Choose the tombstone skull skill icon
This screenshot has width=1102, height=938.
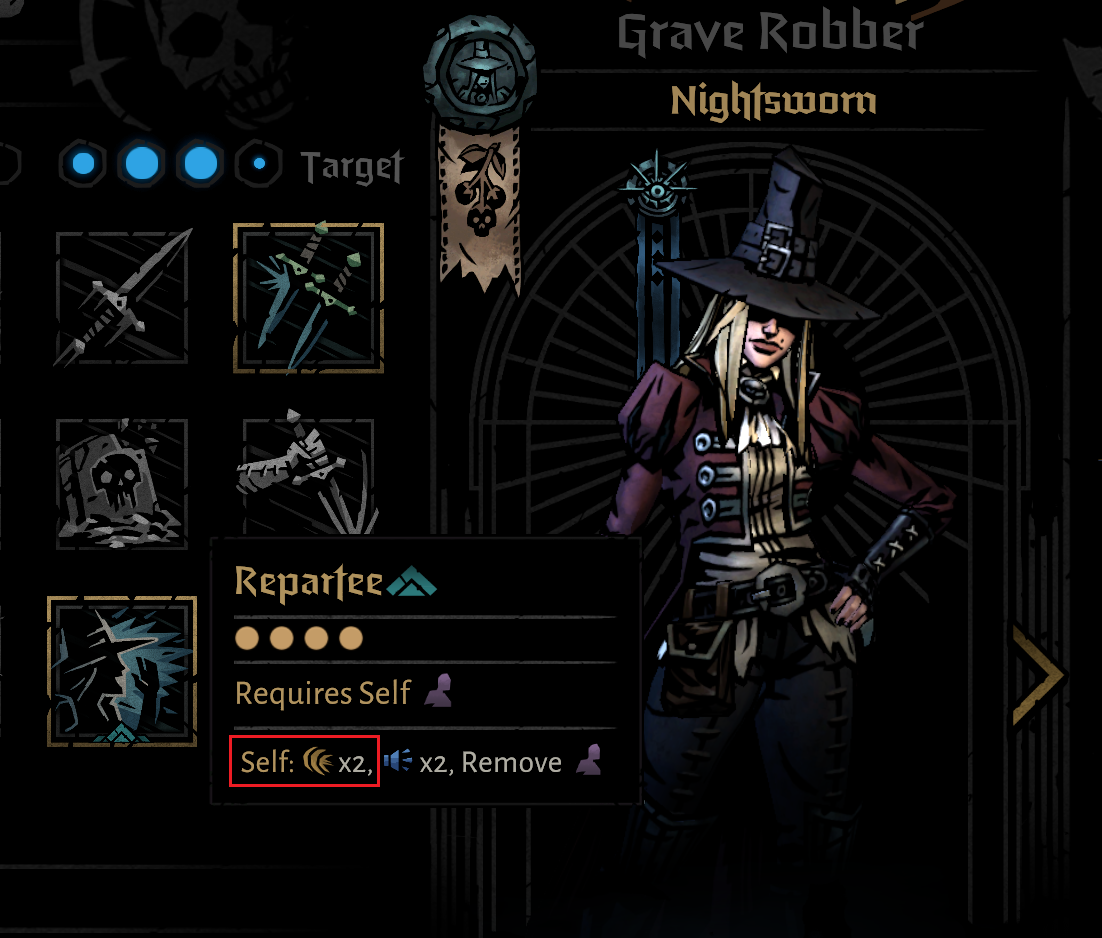click(122, 483)
